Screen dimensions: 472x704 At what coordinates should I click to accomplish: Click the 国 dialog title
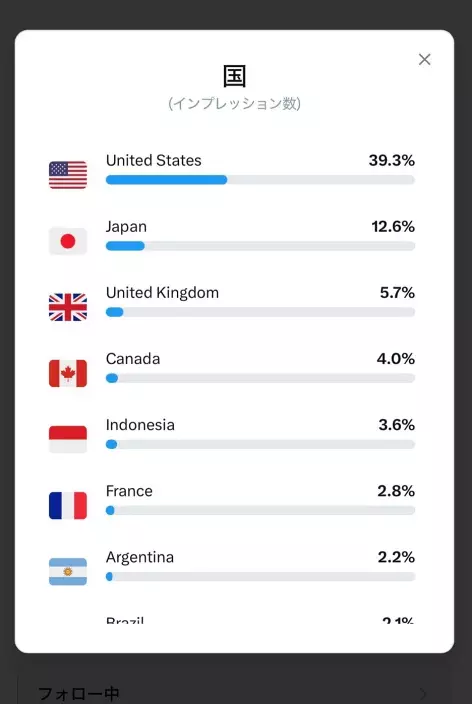(234, 76)
